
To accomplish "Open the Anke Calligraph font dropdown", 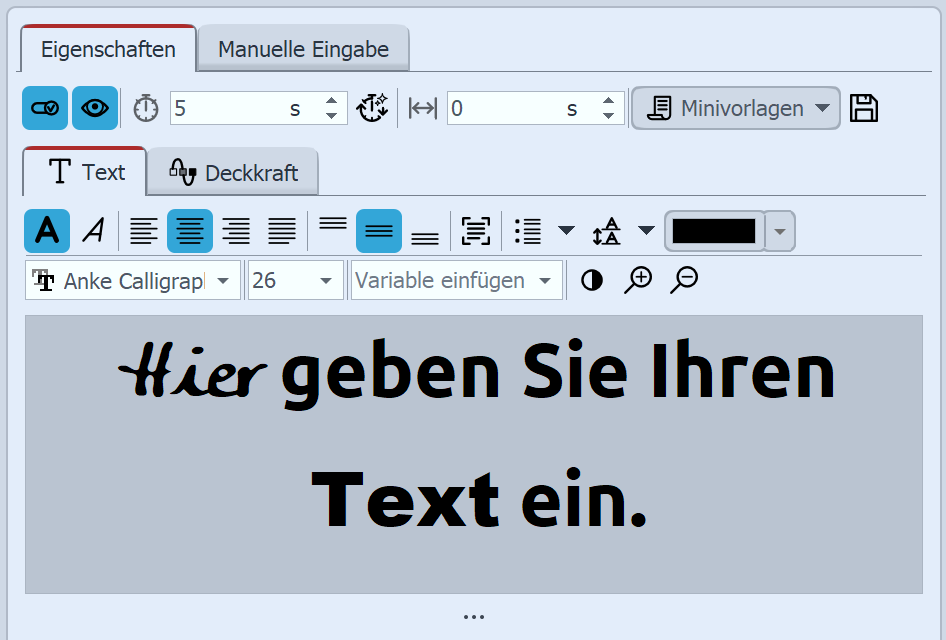I will pos(133,281).
